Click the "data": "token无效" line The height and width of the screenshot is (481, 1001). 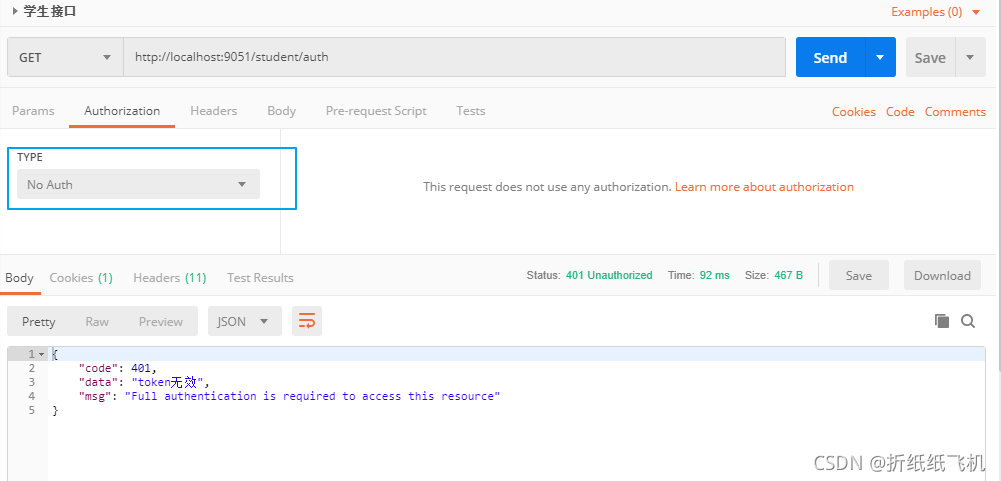tap(144, 382)
